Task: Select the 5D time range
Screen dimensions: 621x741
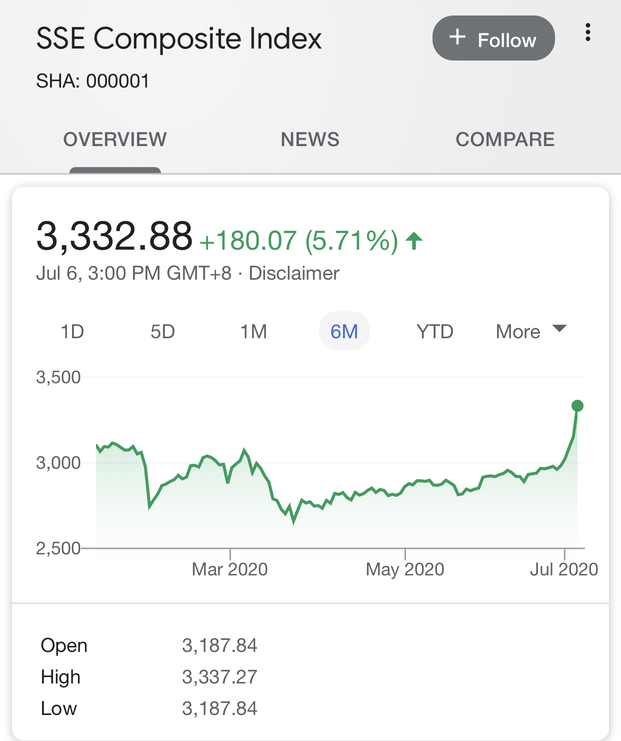Action: (x=163, y=332)
